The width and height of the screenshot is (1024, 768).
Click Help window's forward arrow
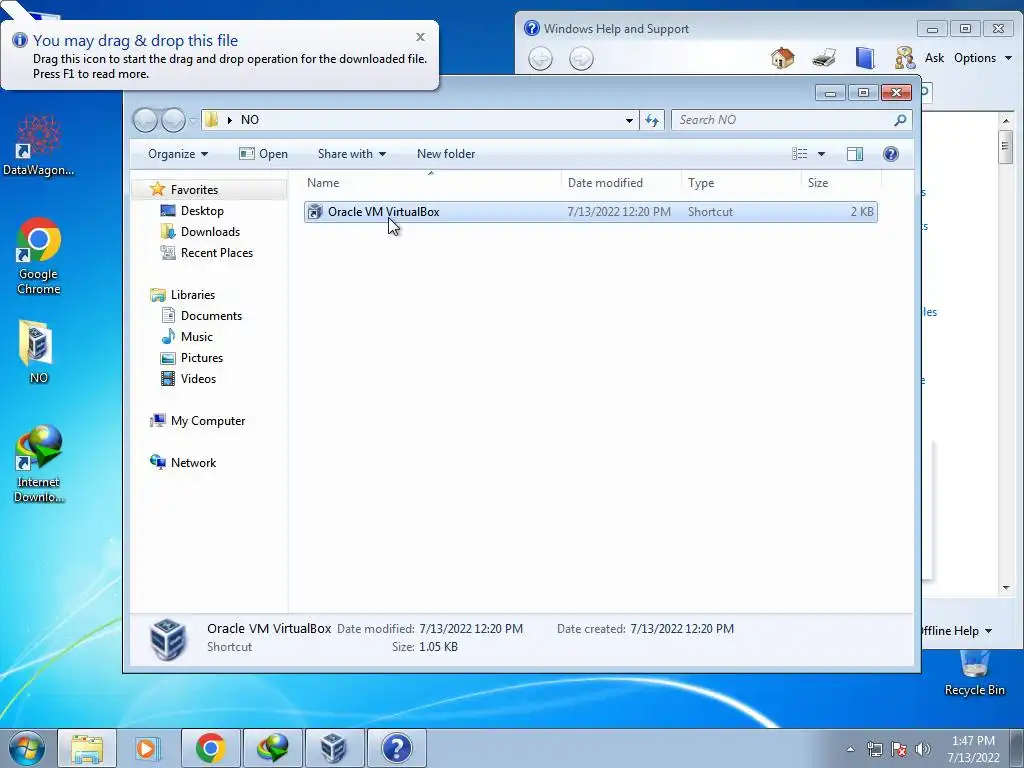point(581,59)
